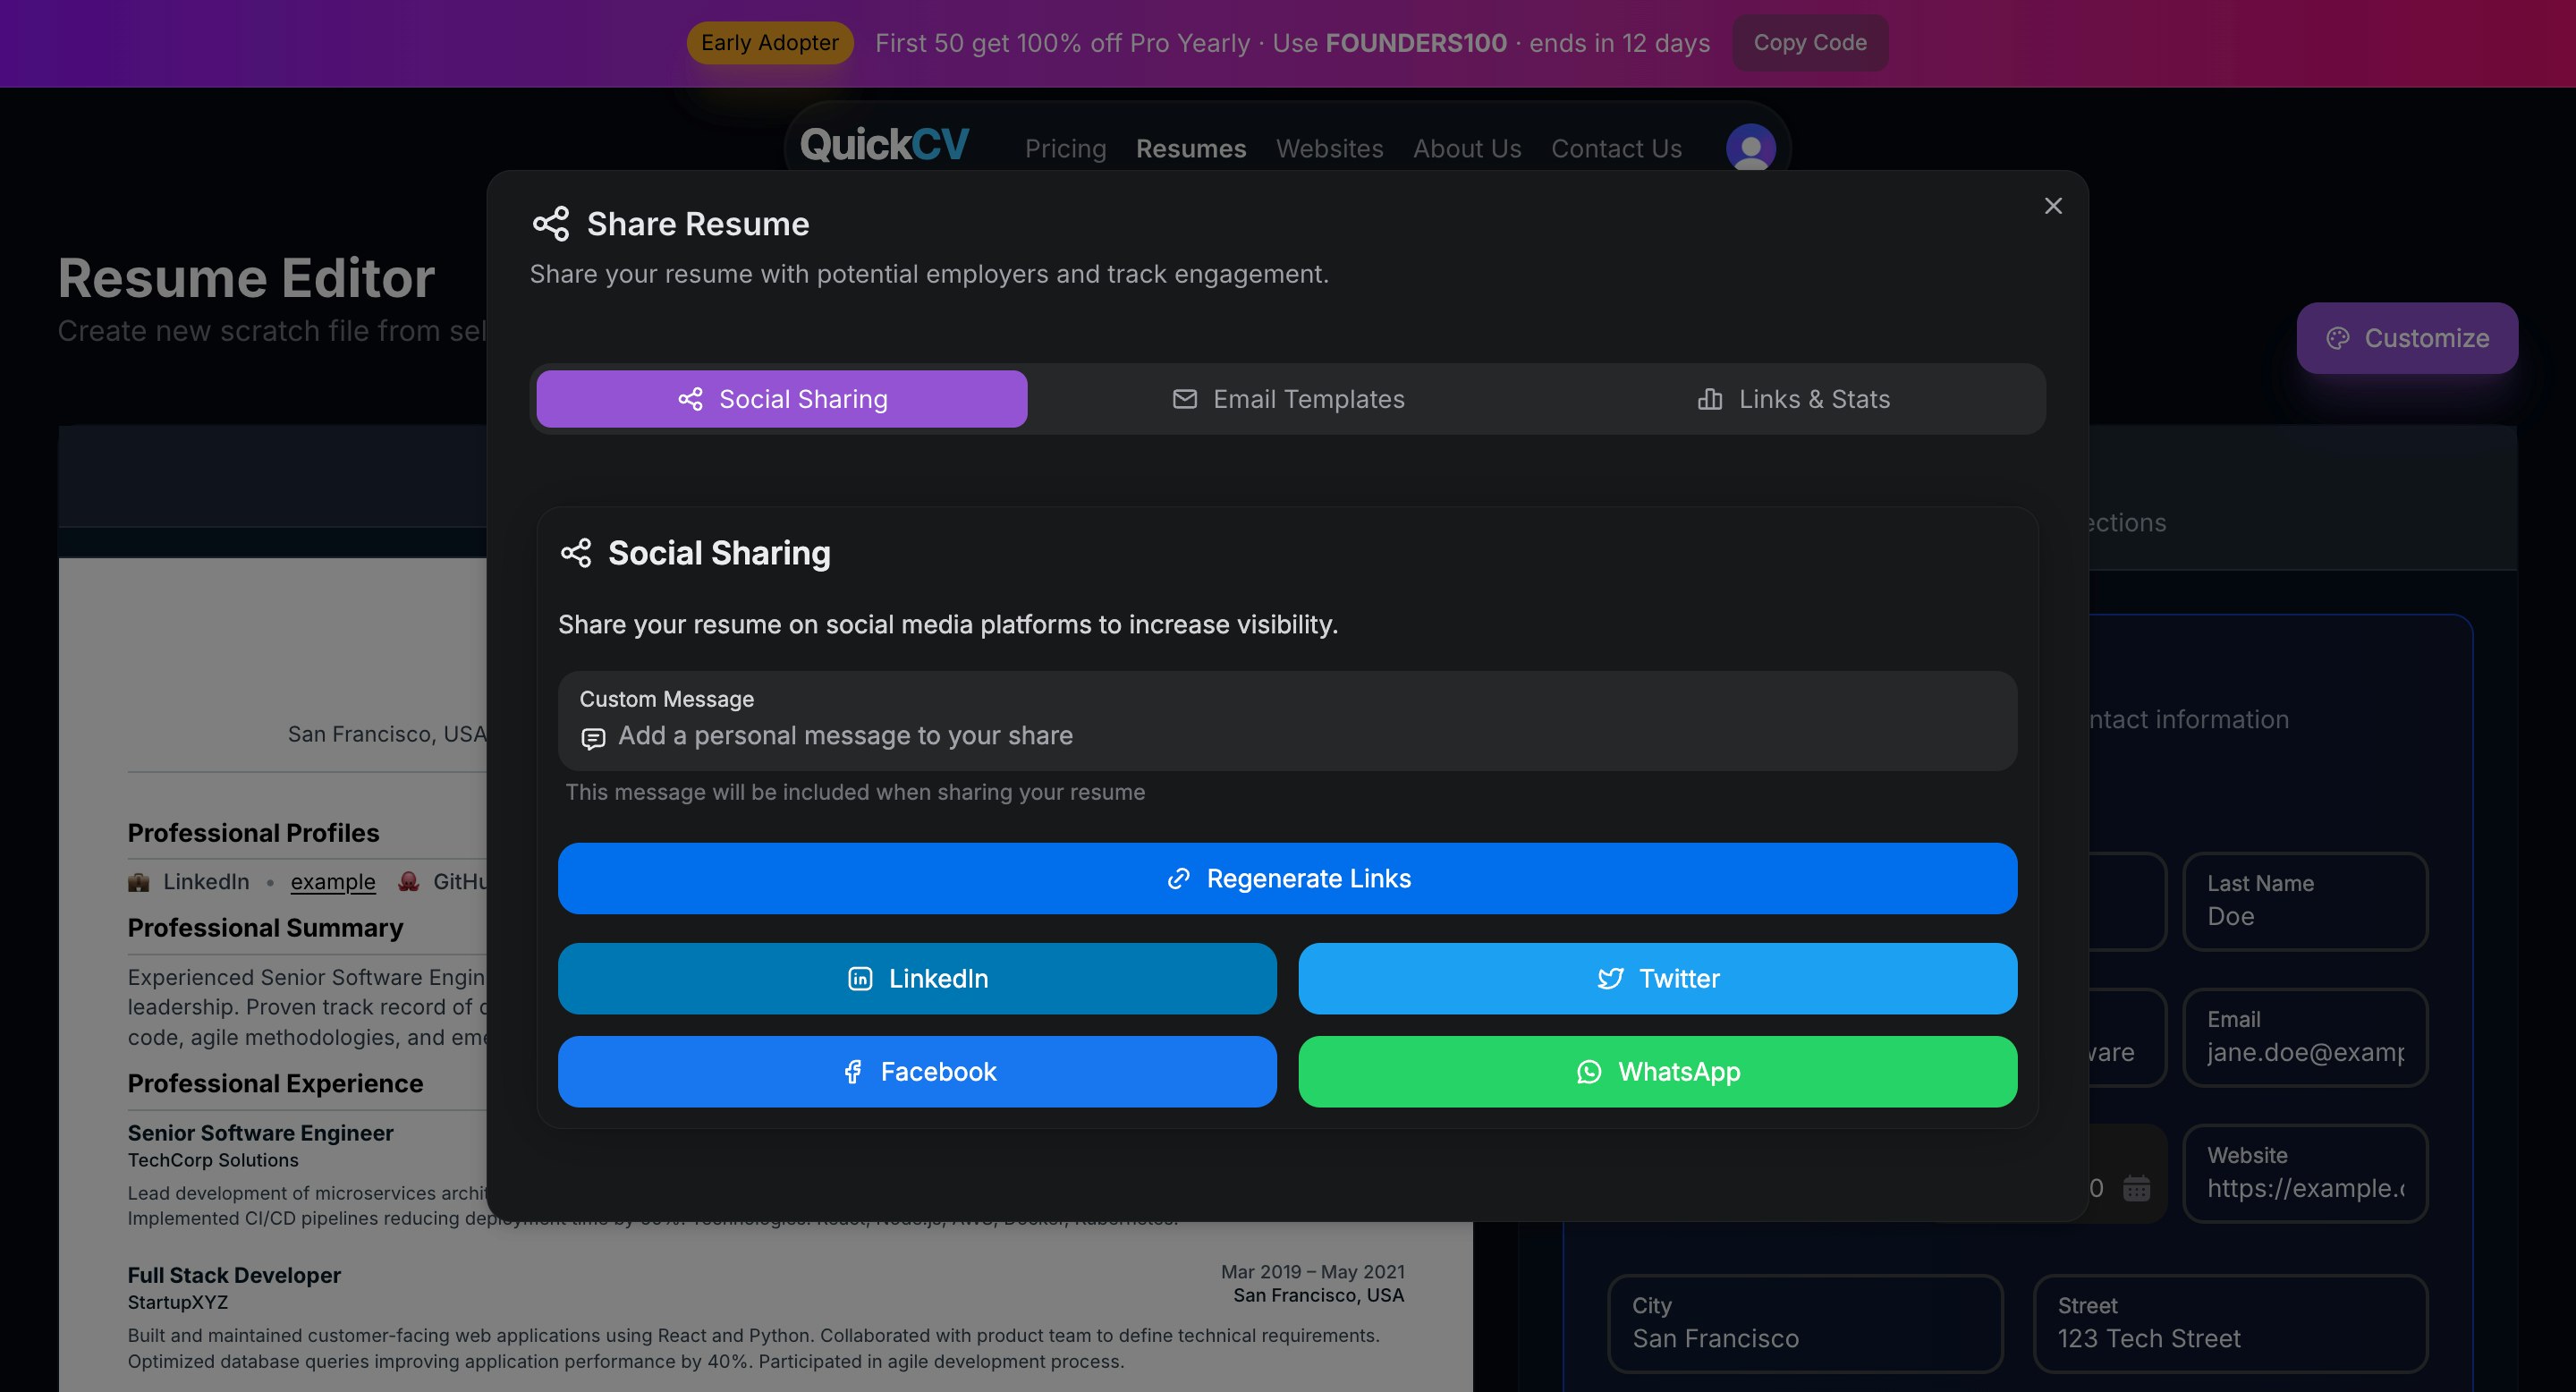The width and height of the screenshot is (2576, 1392).
Task: Click the palette icon on the Customize button
Action: tap(2337, 338)
